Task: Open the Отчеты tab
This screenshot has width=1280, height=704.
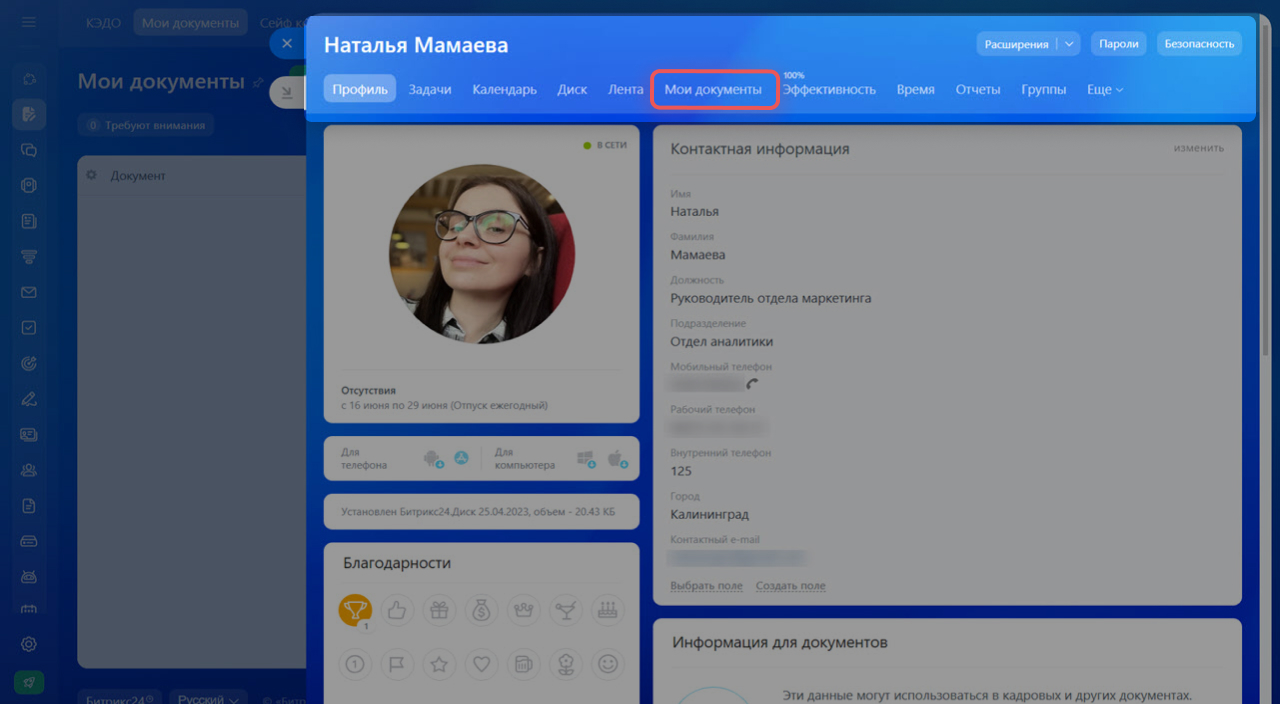Action: tap(978, 89)
